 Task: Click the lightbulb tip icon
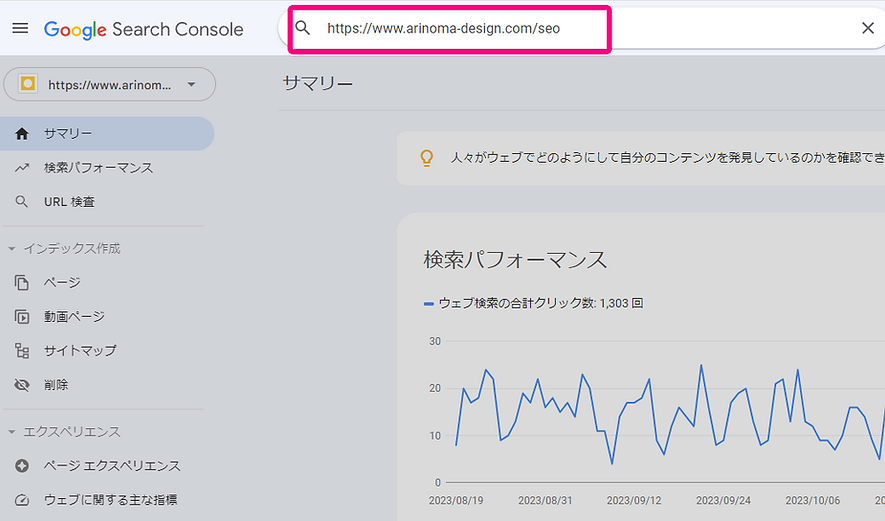click(427, 158)
